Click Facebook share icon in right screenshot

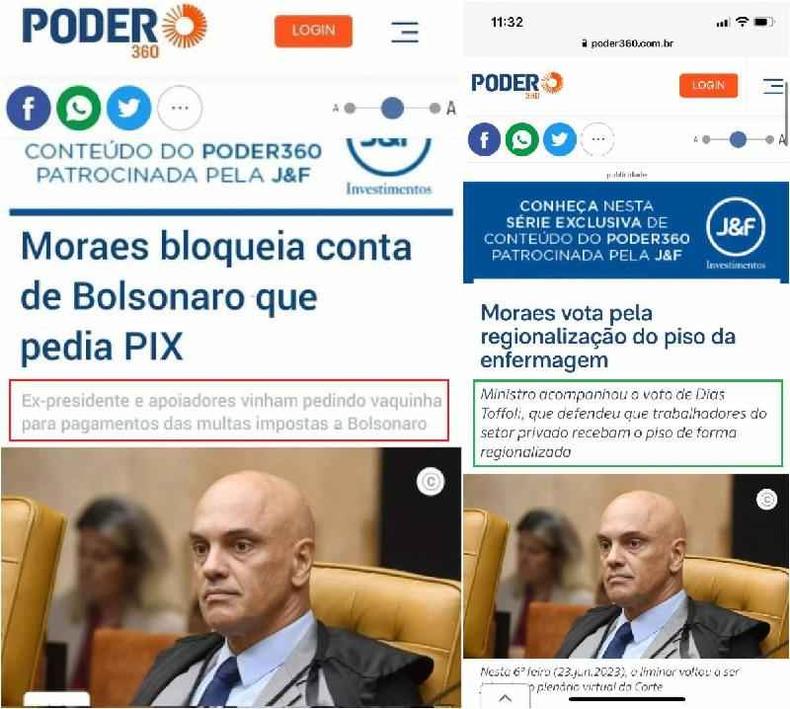(x=484, y=139)
